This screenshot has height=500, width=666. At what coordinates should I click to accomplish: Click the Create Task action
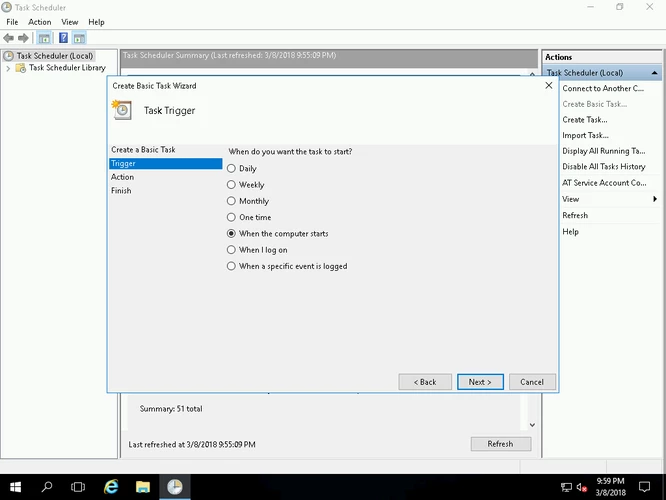click(x=585, y=120)
